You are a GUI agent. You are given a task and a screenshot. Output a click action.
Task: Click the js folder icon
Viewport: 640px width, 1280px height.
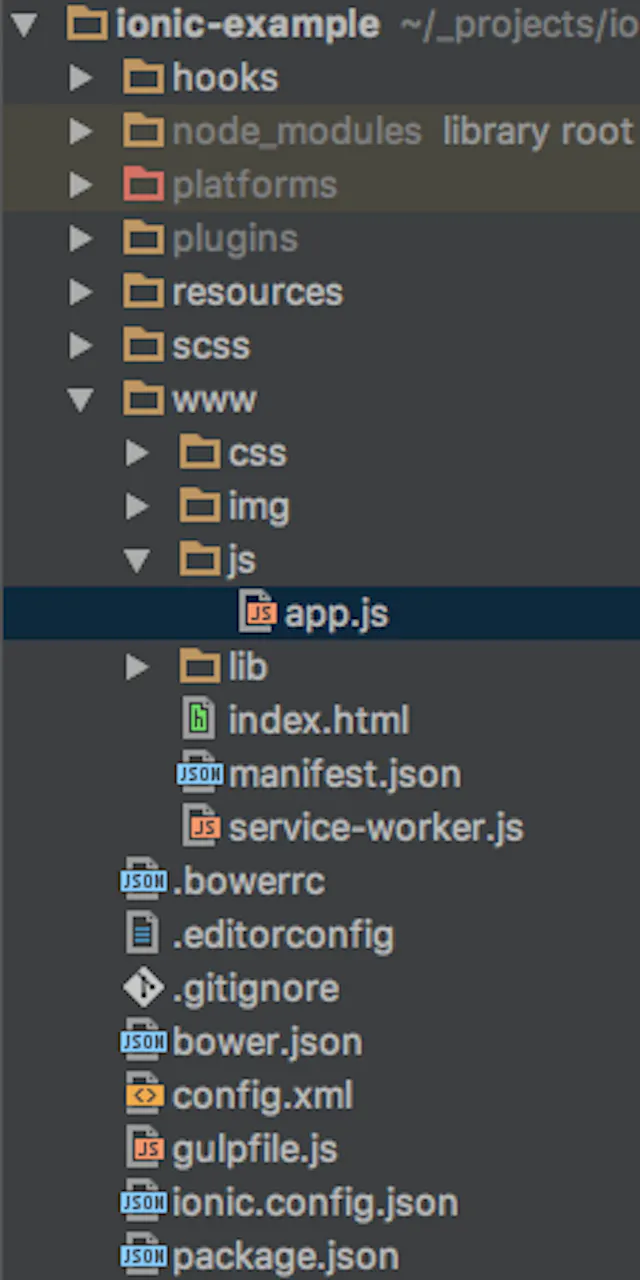(x=201, y=559)
